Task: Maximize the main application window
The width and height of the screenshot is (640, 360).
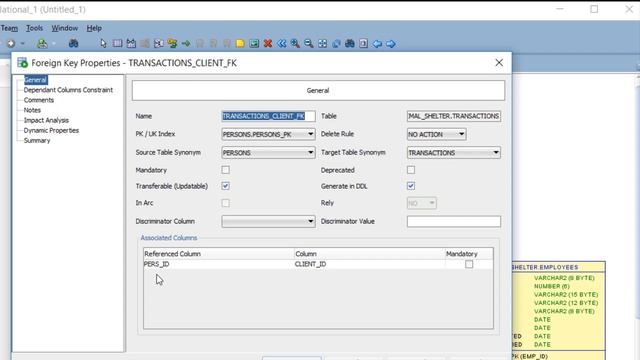Action: [594, 9]
